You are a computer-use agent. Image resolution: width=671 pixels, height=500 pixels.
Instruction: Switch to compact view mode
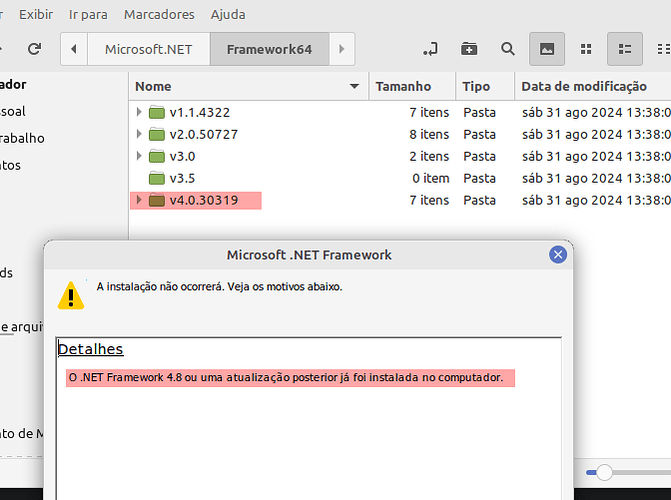pos(663,49)
